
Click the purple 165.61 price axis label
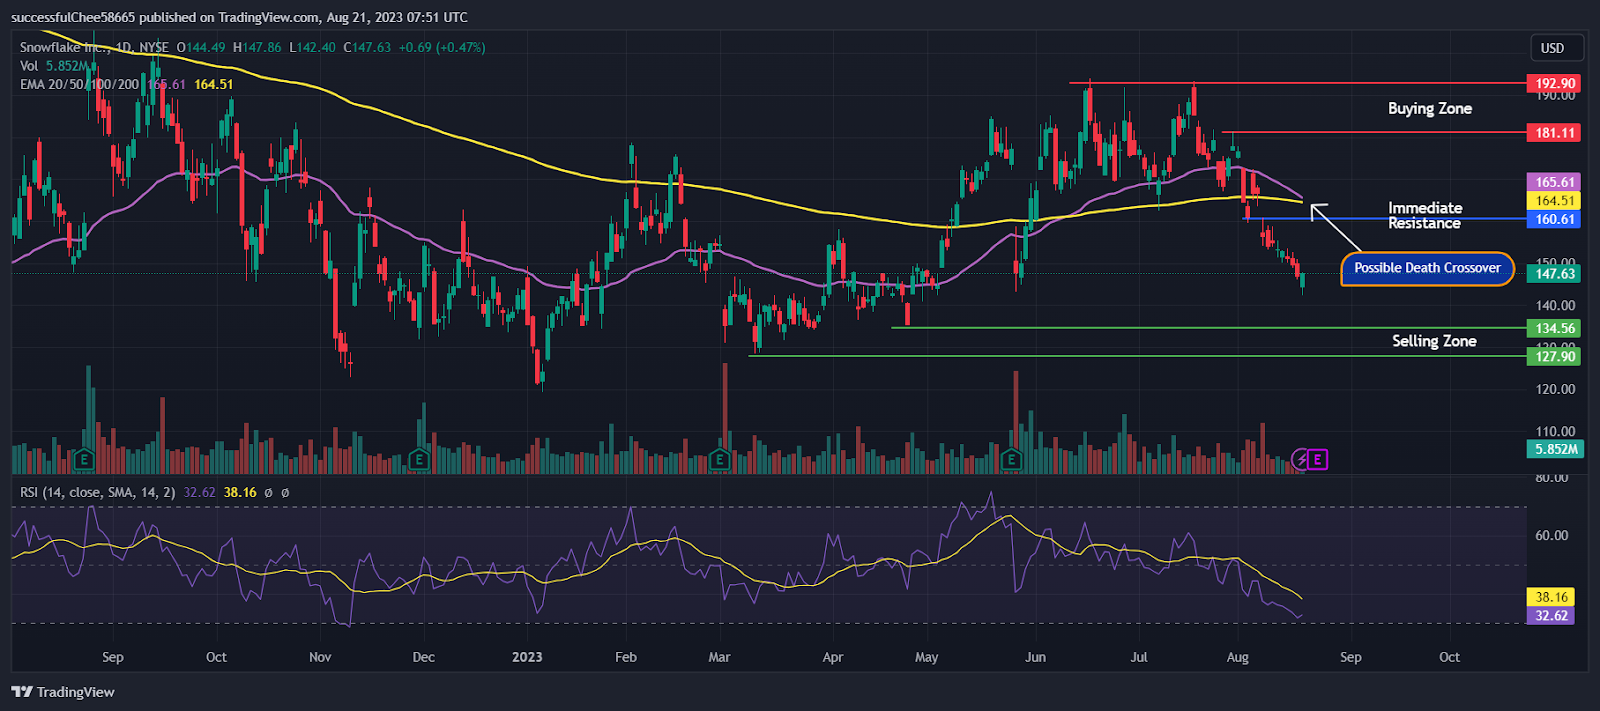(x=1555, y=182)
